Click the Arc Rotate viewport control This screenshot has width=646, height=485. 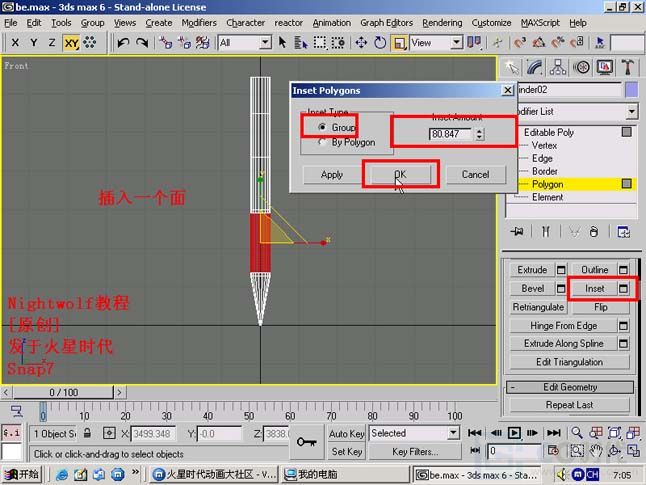coord(614,451)
